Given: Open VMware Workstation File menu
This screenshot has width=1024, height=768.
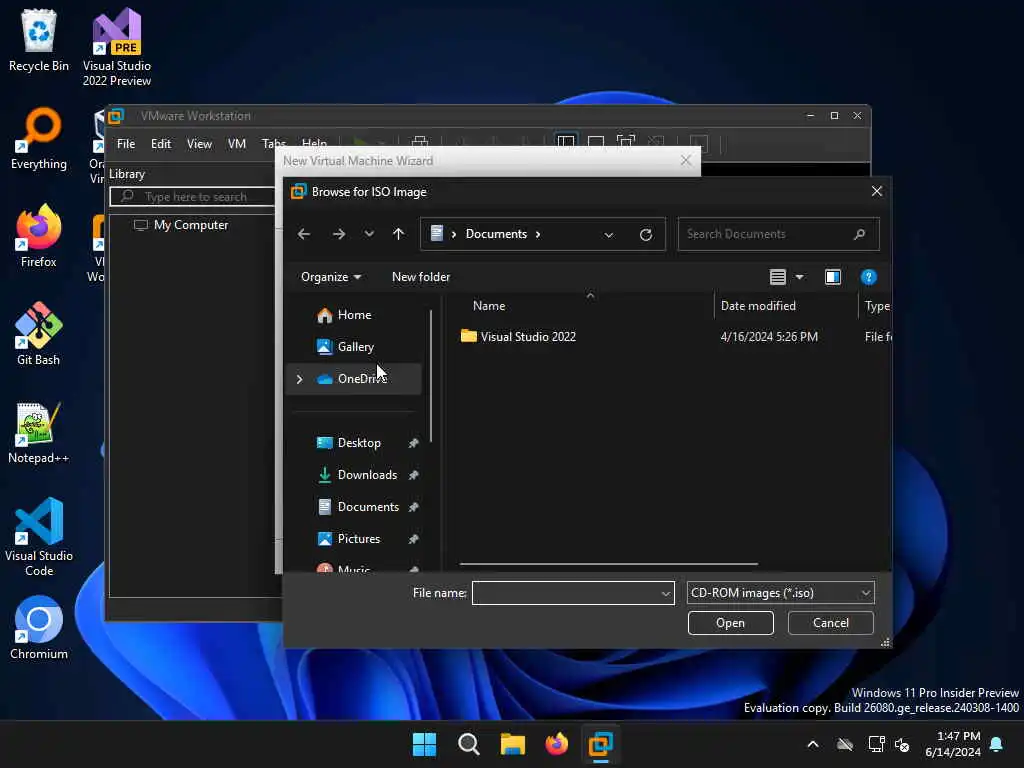Looking at the screenshot, I should click(x=126, y=144).
